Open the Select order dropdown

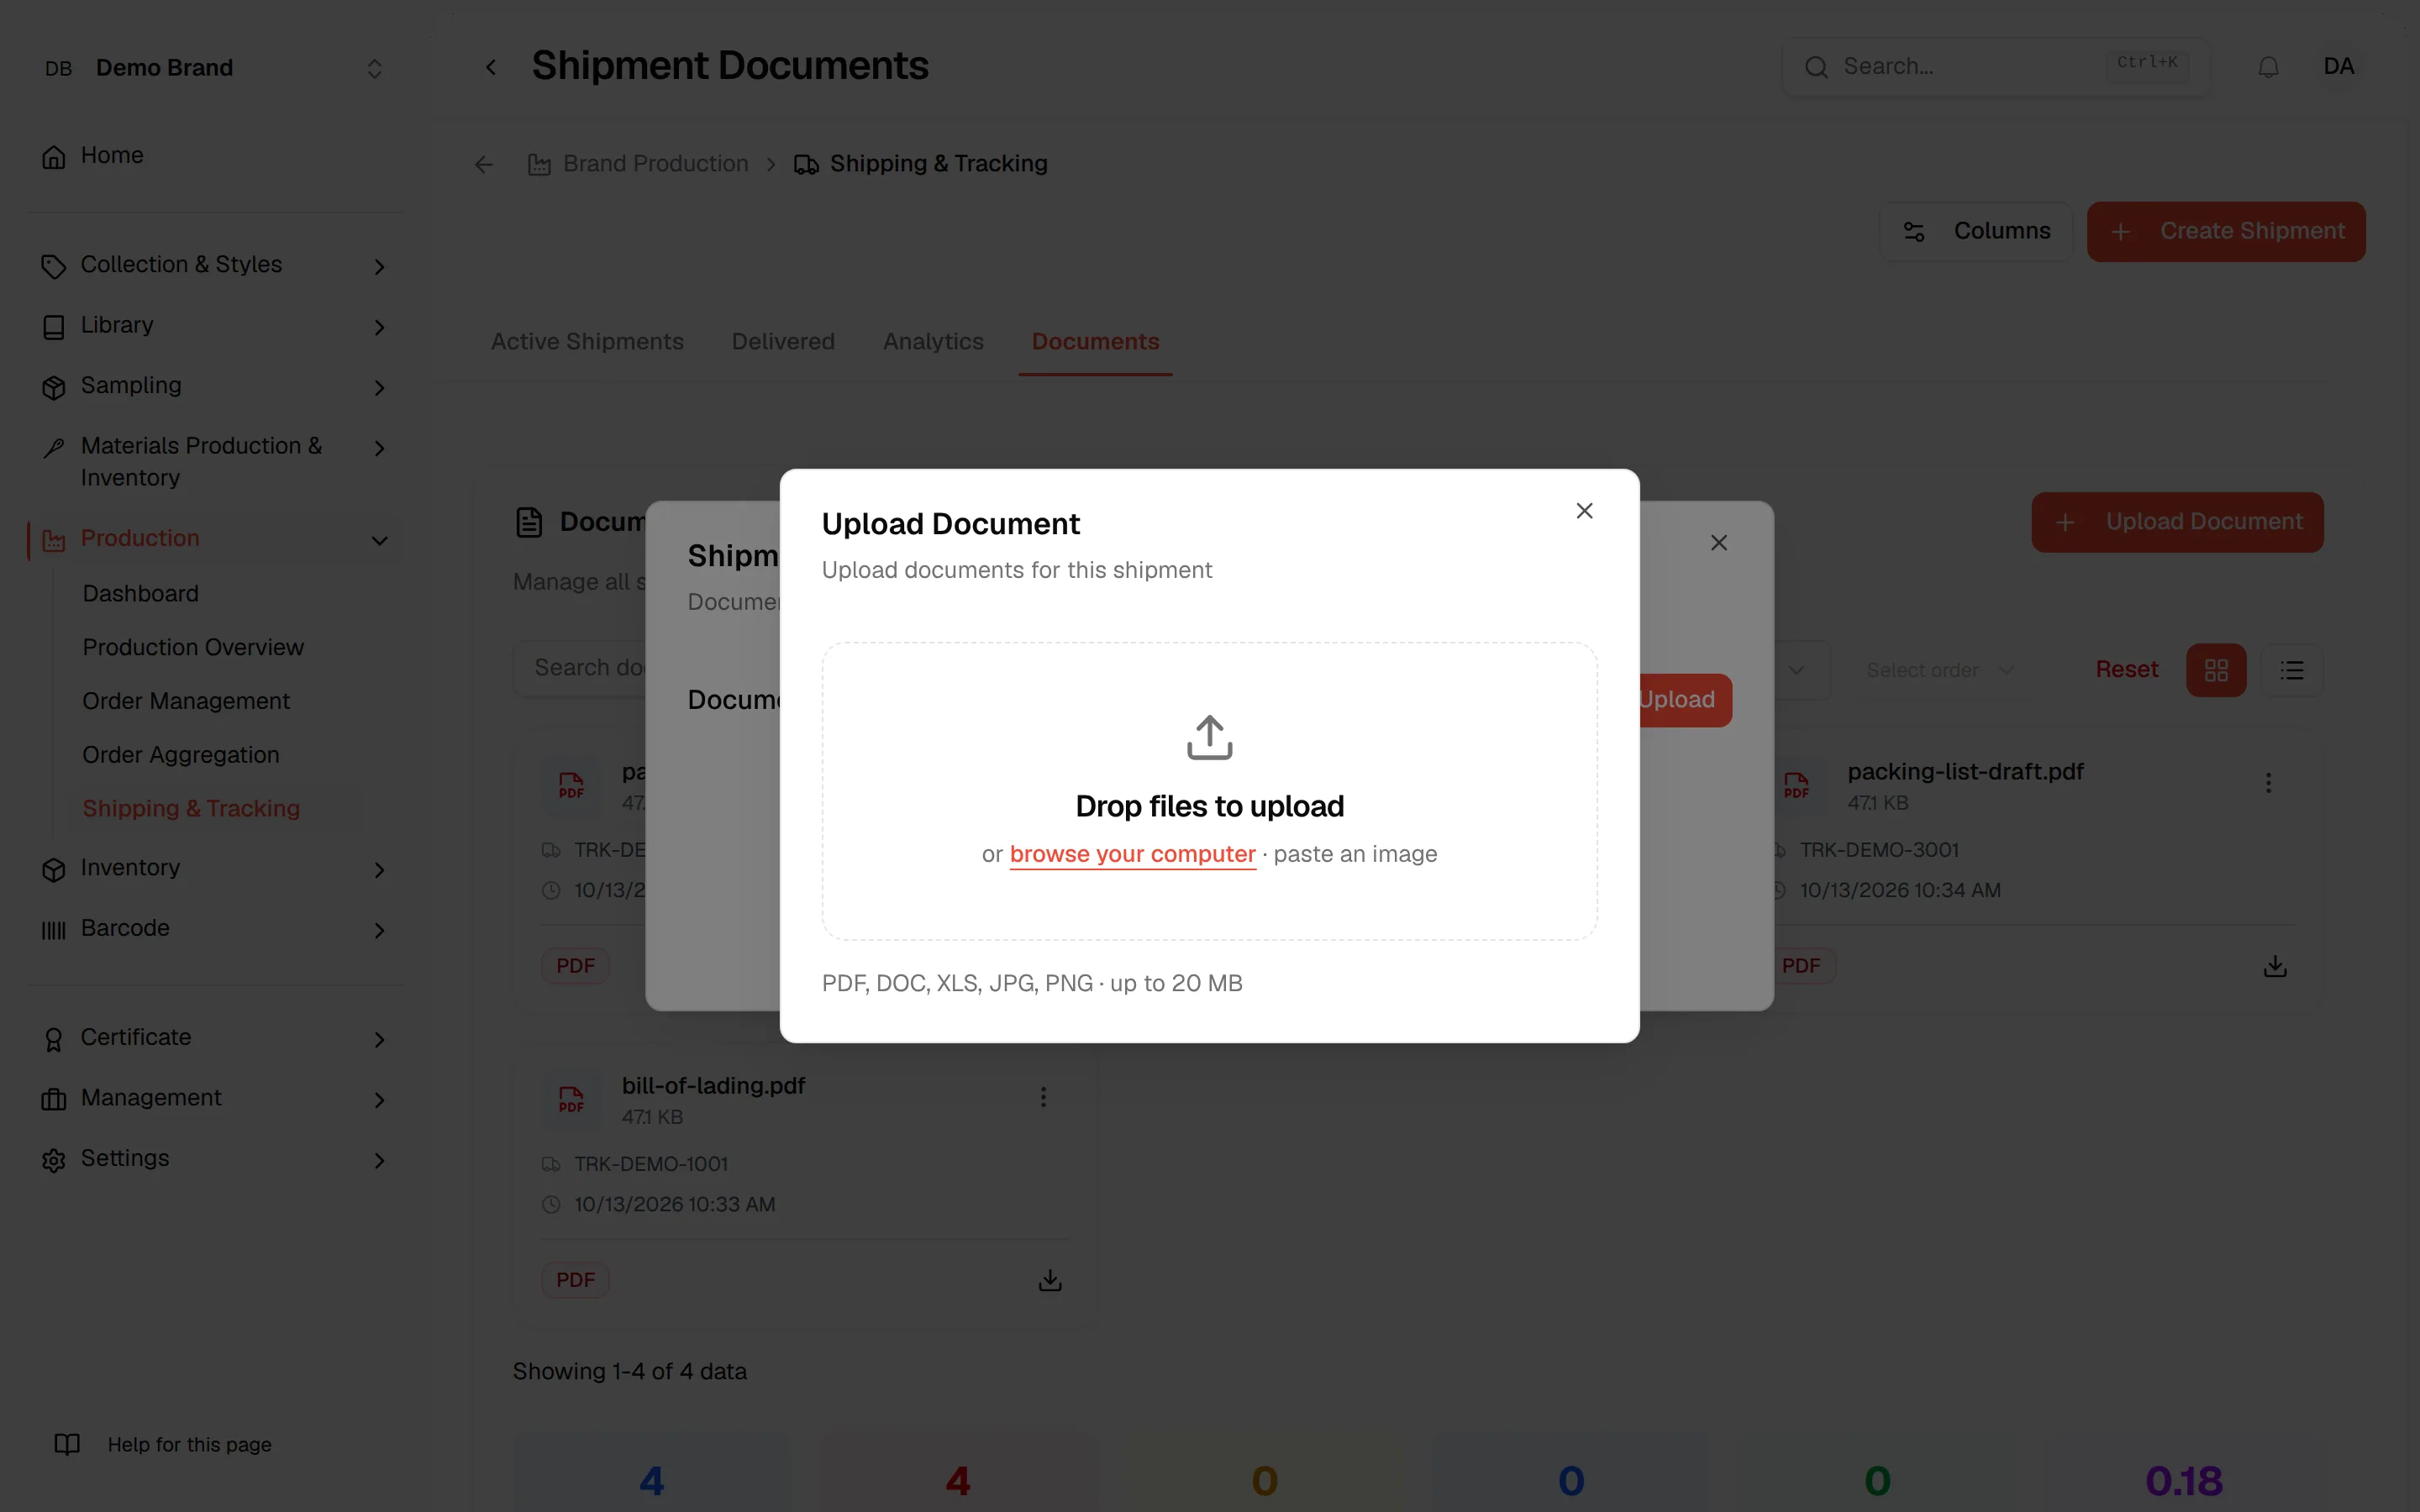1940,670
